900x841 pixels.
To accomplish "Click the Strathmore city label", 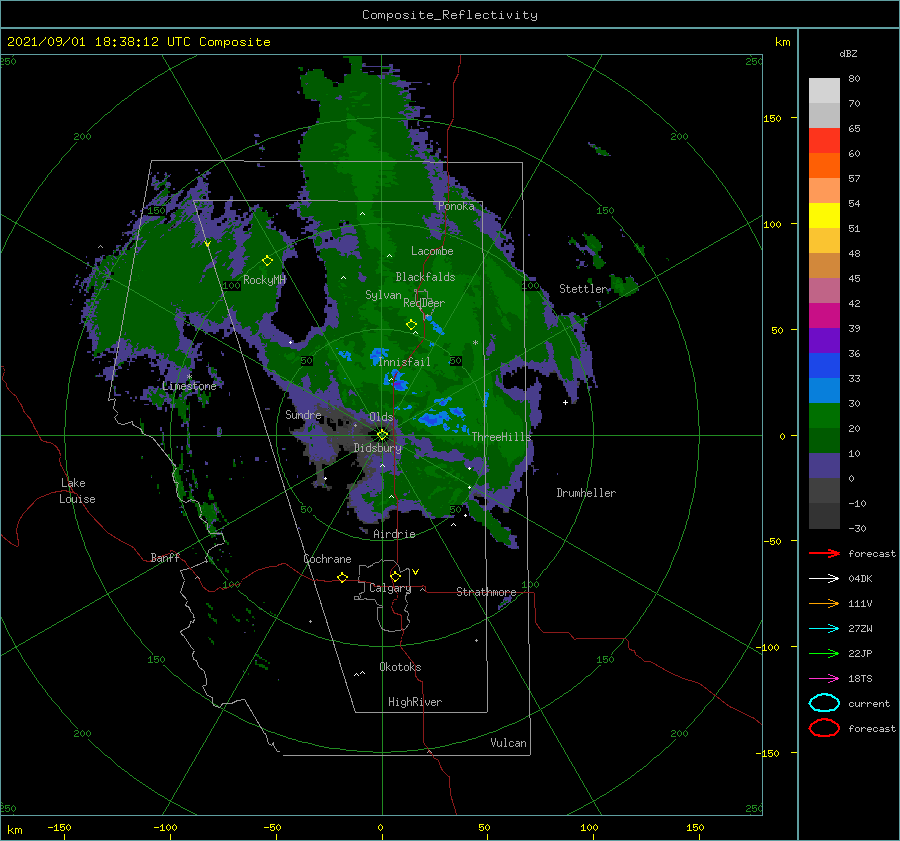I will tap(486, 592).
